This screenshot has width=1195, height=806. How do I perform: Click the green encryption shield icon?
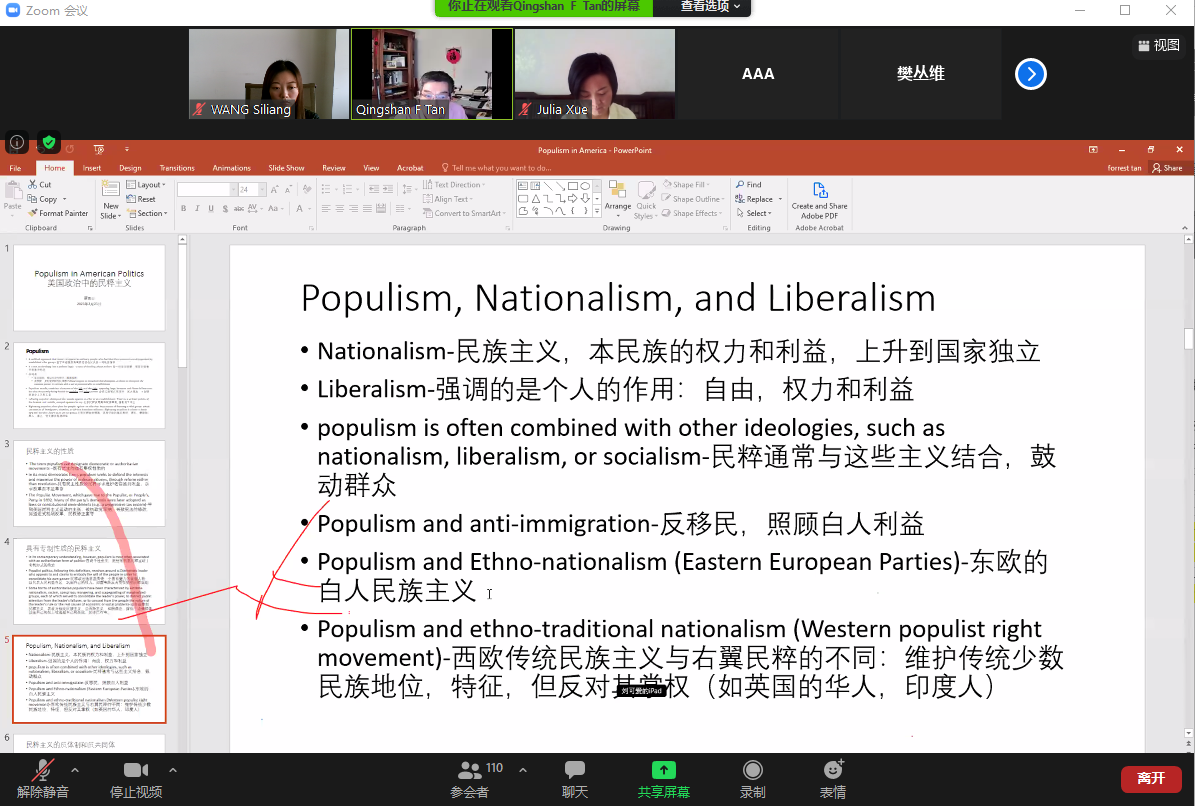48,142
